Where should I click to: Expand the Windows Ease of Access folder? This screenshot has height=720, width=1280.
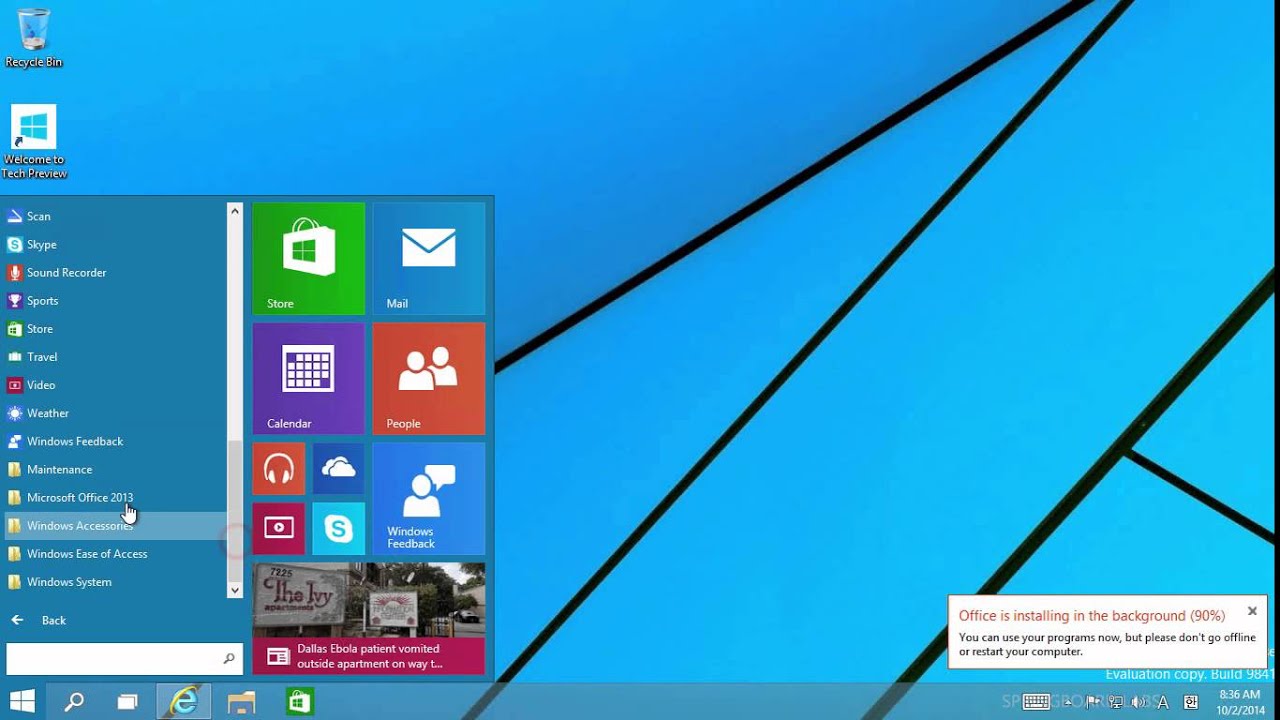pyautogui.click(x=114, y=553)
